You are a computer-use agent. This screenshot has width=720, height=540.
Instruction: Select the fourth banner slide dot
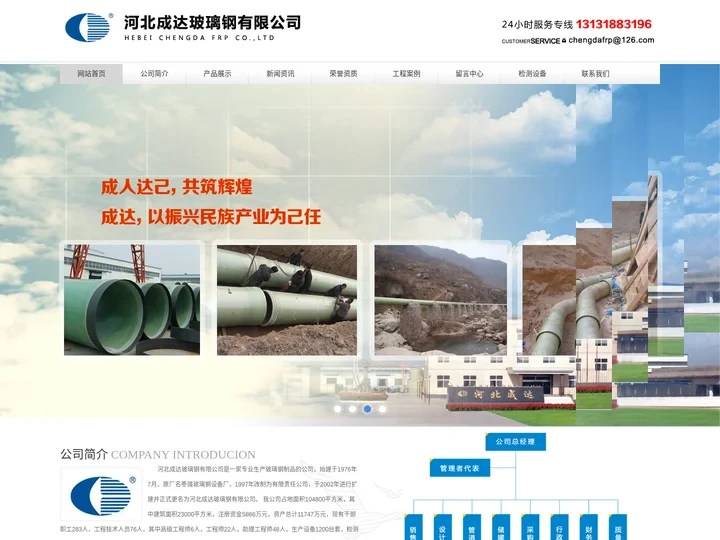pyautogui.click(x=382, y=409)
